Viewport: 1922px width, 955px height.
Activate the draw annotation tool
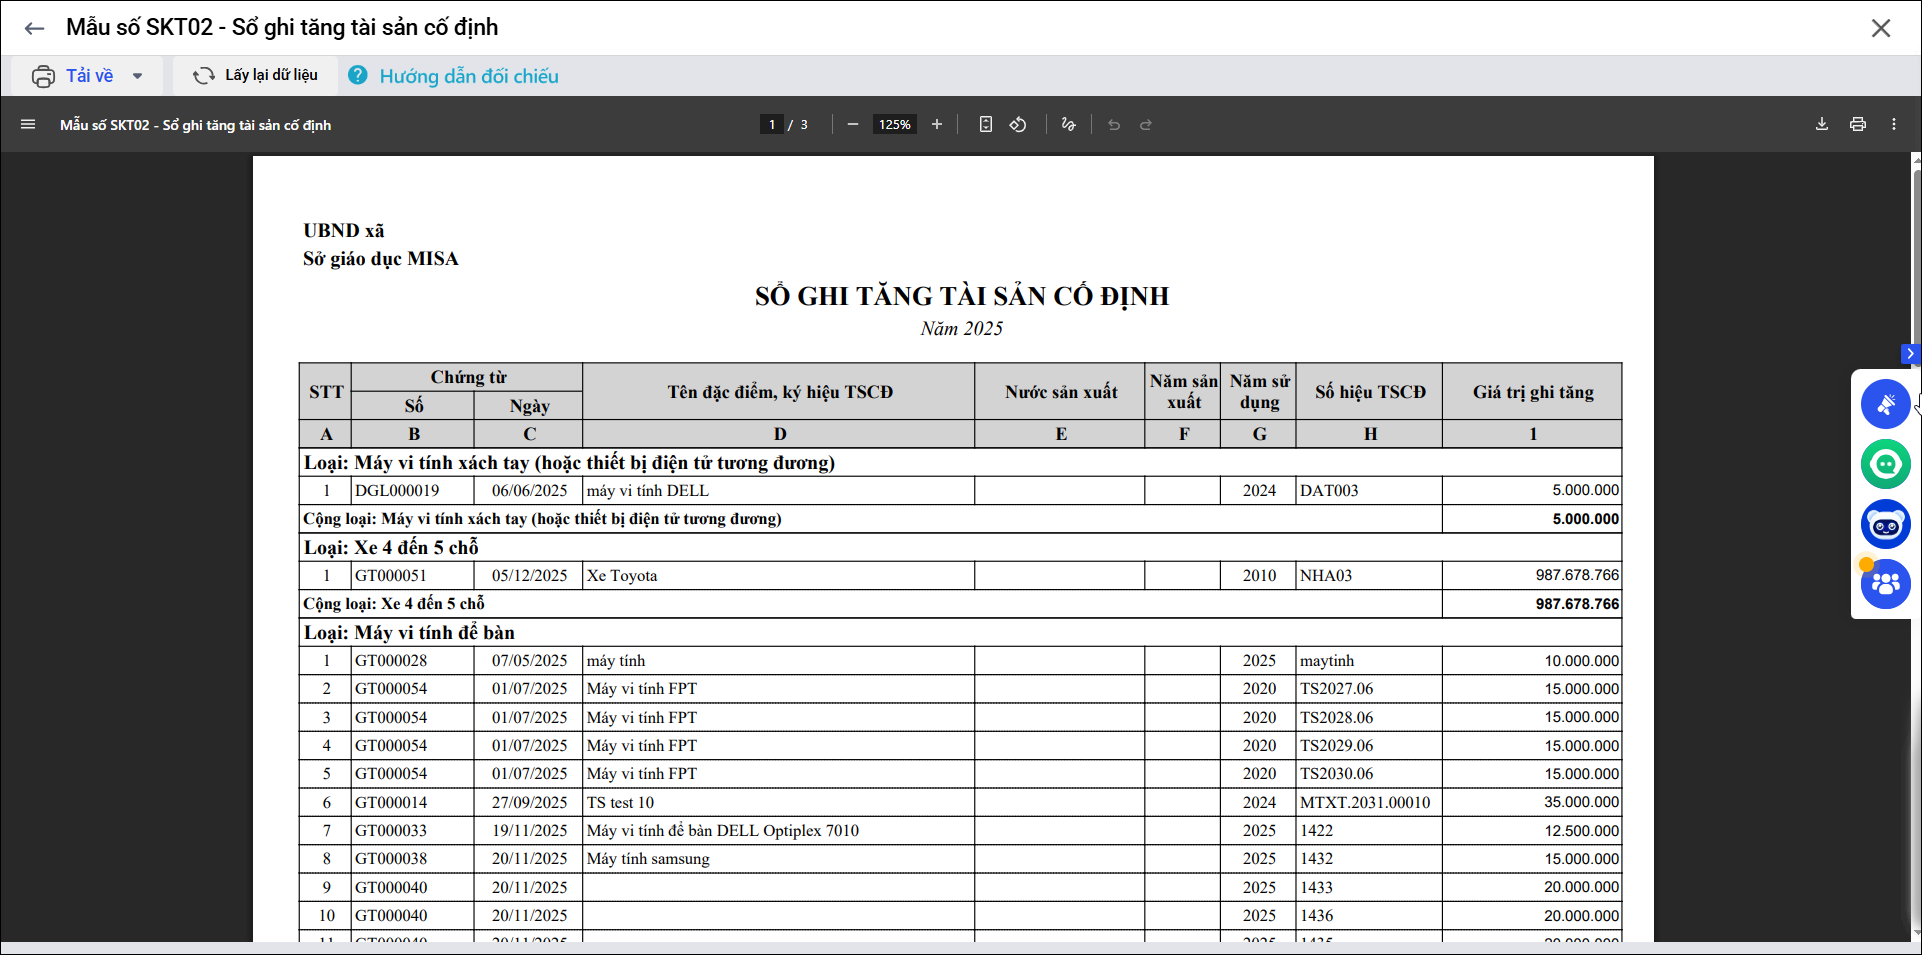[1068, 125]
